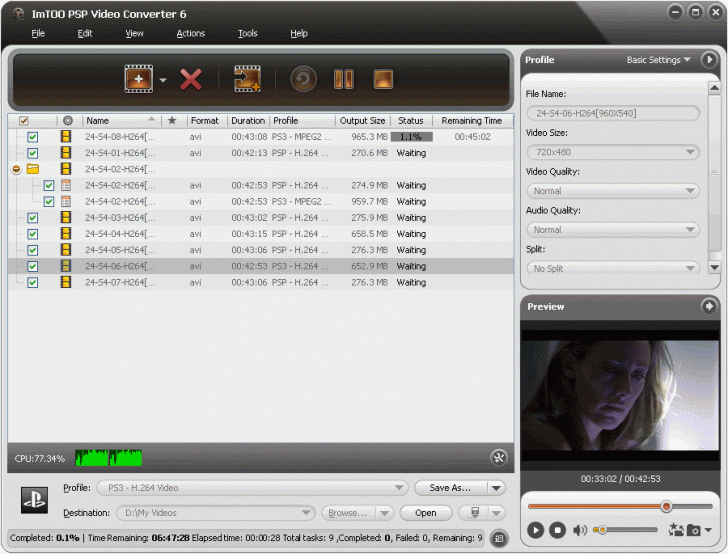728x554 pixels.
Task: Click the Save As... button
Action: click(450, 488)
